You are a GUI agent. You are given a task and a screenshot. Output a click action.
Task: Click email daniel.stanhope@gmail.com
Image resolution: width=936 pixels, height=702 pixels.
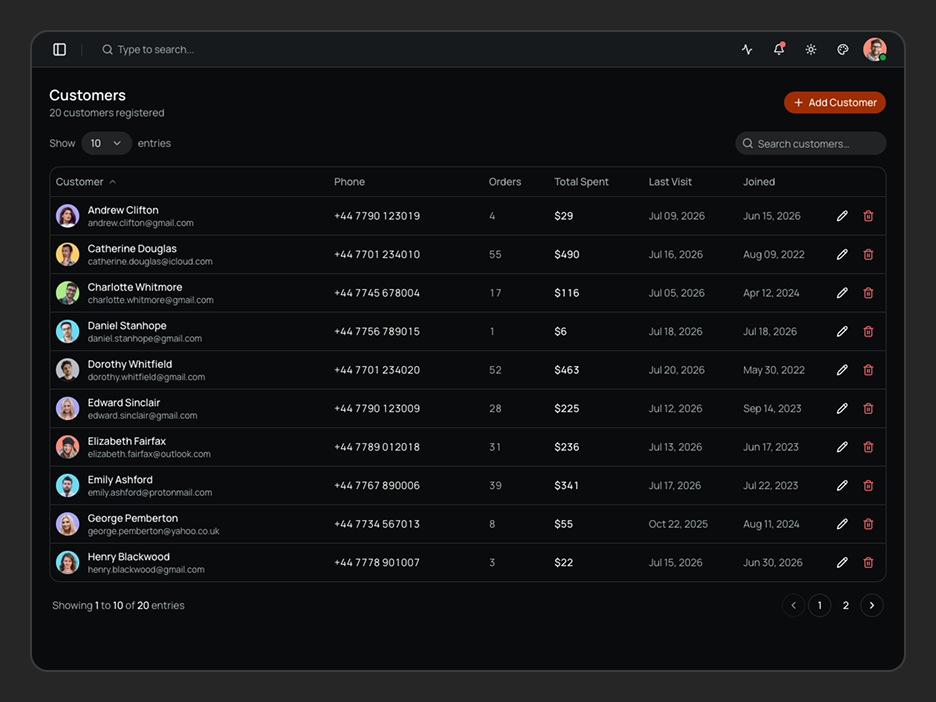144,338
